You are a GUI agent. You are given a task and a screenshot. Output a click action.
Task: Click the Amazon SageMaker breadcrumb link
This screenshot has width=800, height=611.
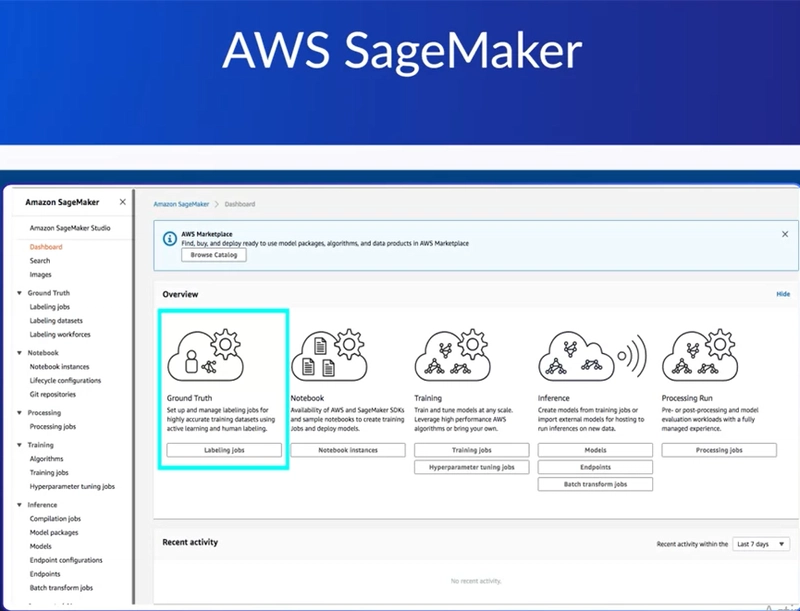181,204
